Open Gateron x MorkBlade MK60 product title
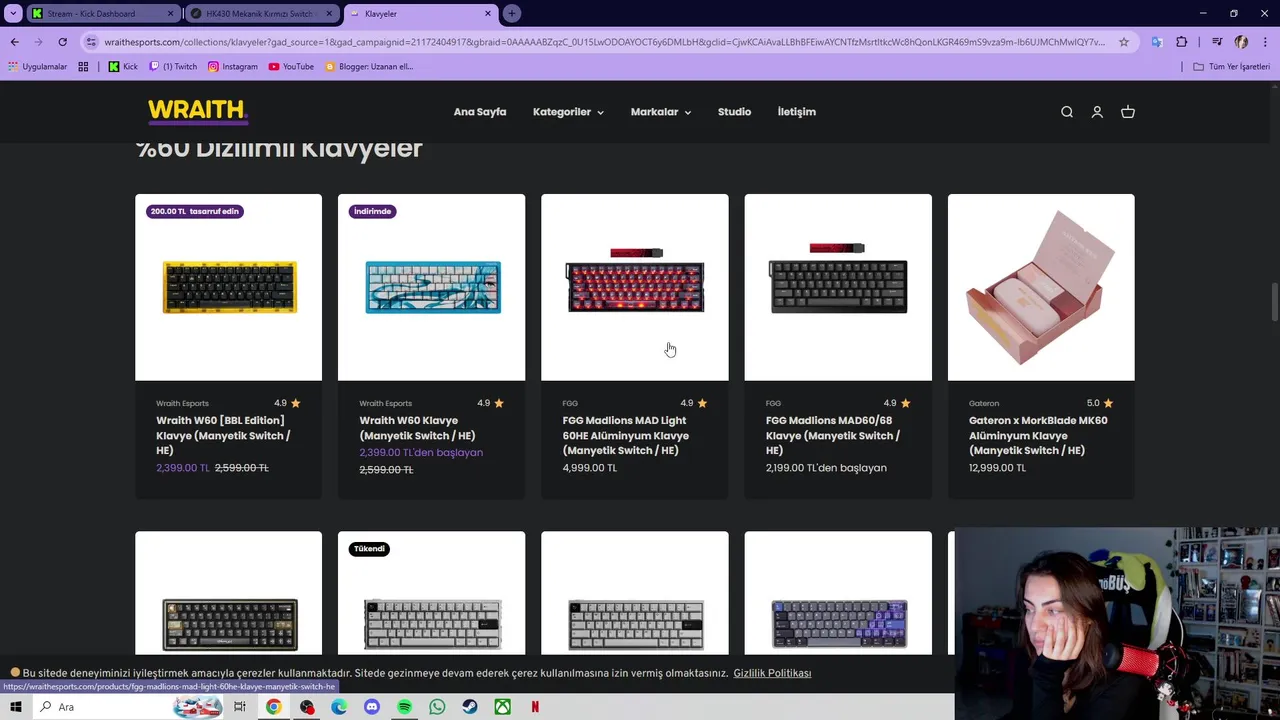Viewport: 1280px width, 720px height. tap(1038, 435)
